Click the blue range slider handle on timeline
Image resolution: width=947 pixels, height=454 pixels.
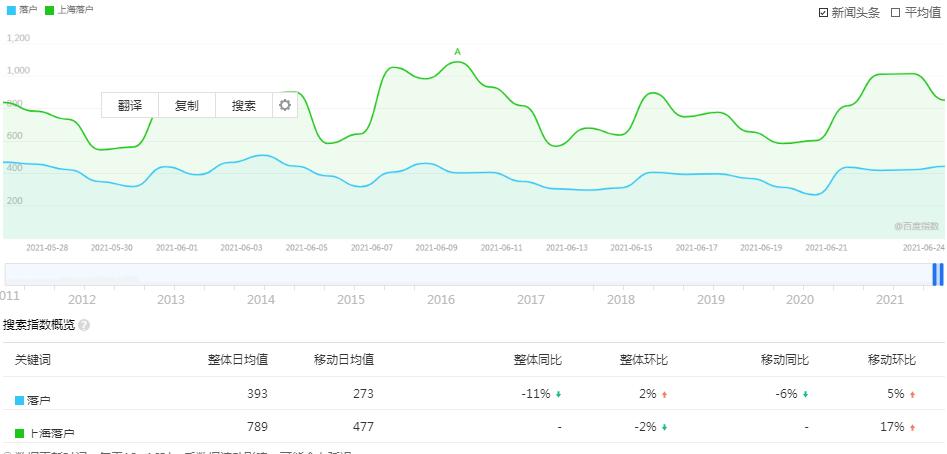(937, 274)
